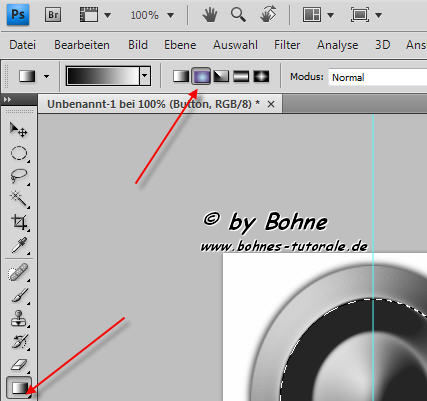
Task: Select the Move tool
Action: click(18, 130)
